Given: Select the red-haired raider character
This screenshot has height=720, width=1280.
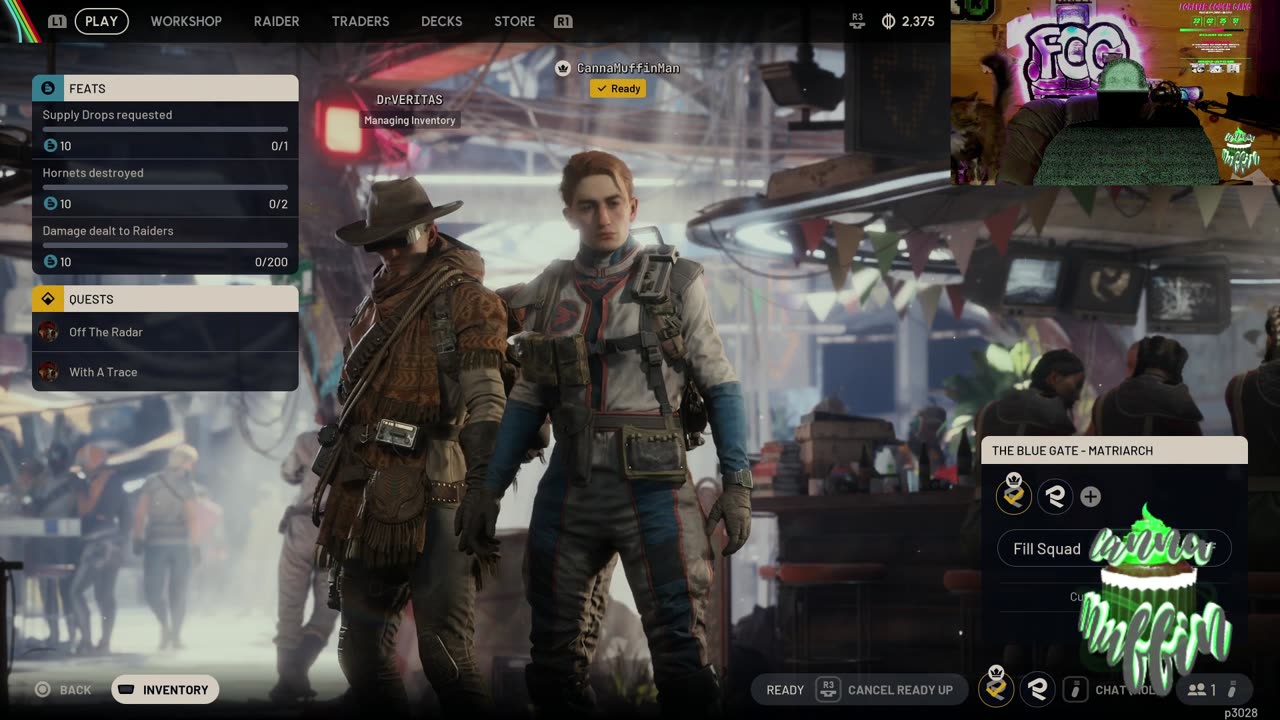Looking at the screenshot, I should 625,430.
